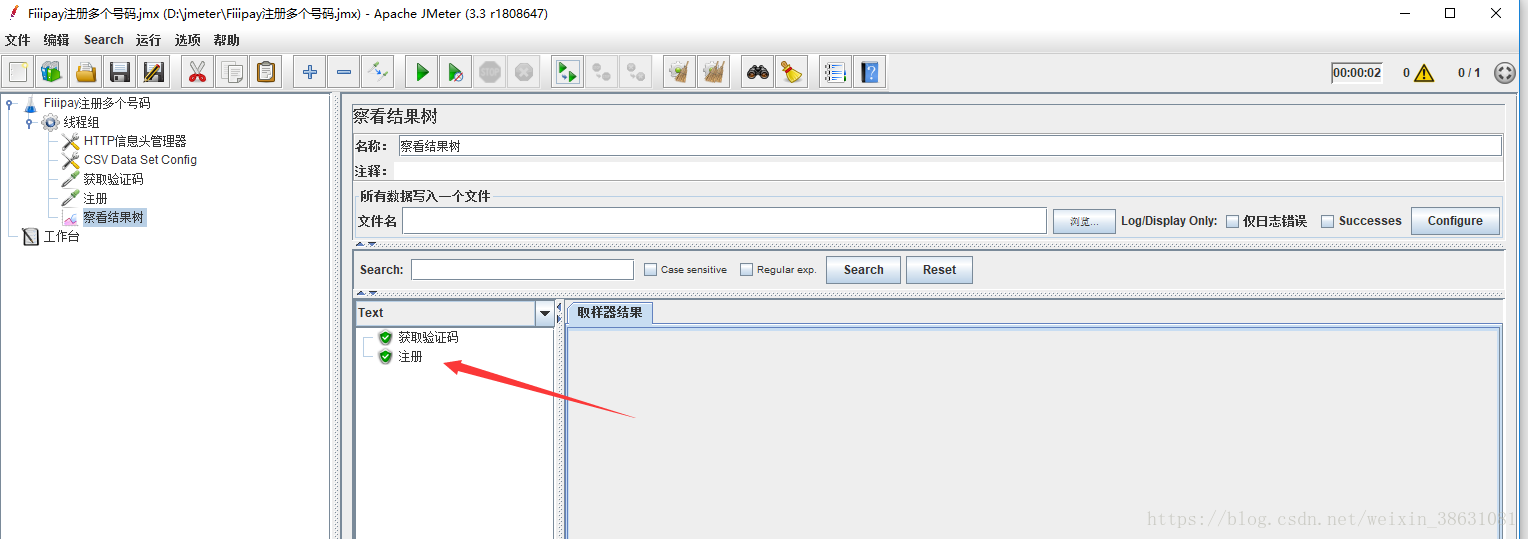Open Help with question mark icon
This screenshot has width=1528, height=539.
click(x=869, y=72)
